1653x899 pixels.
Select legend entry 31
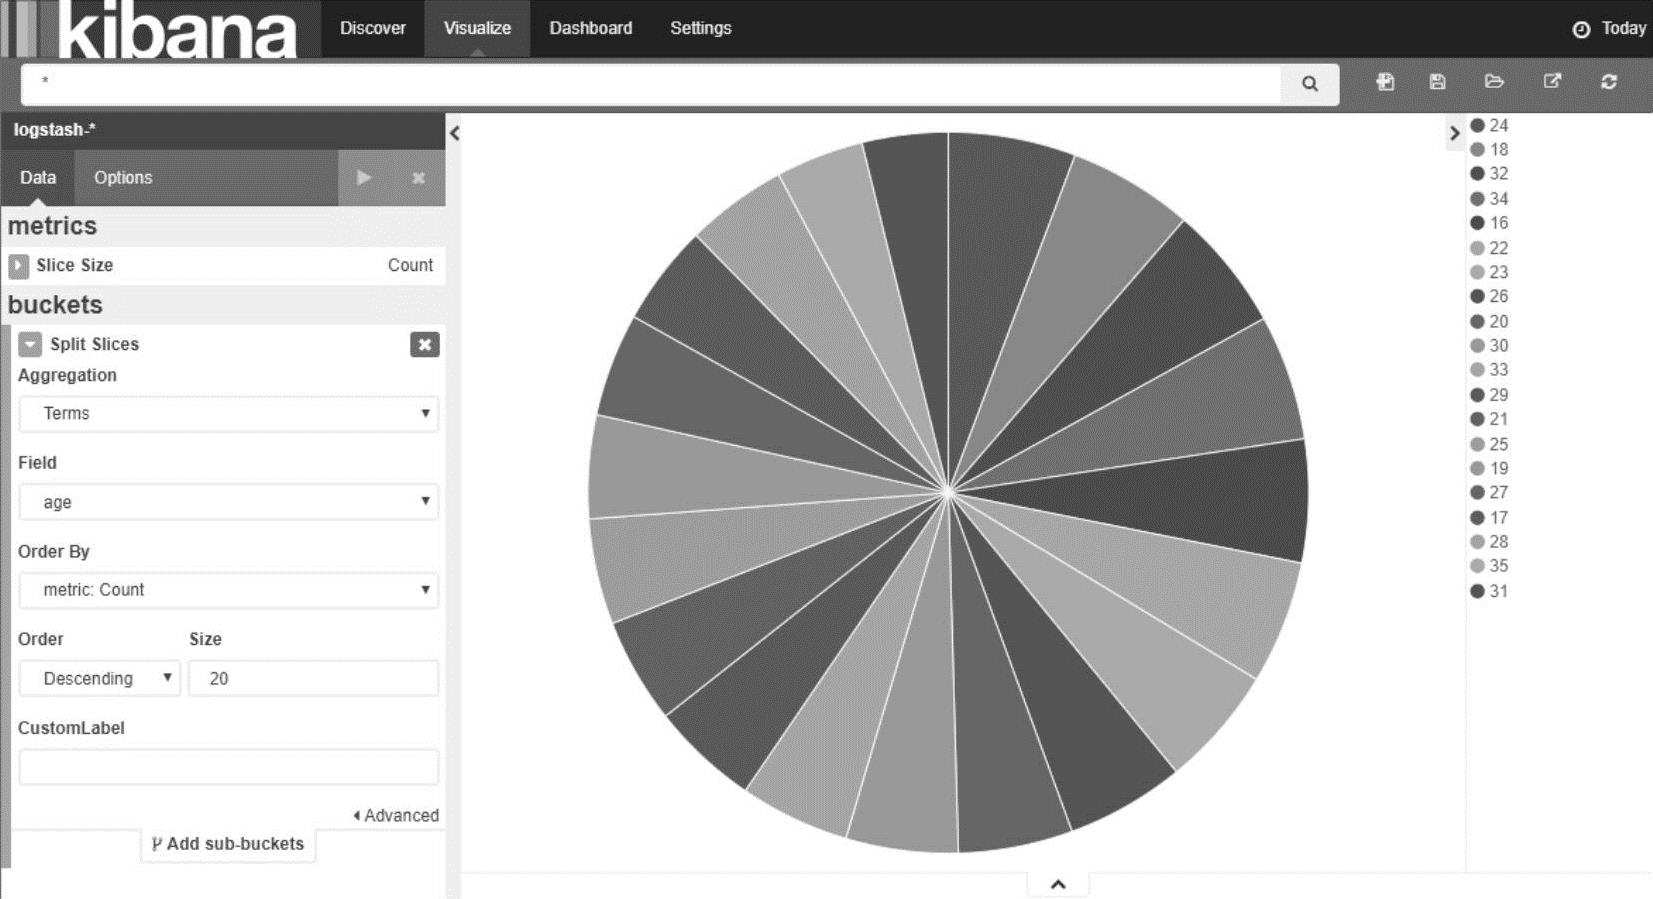click(1489, 591)
